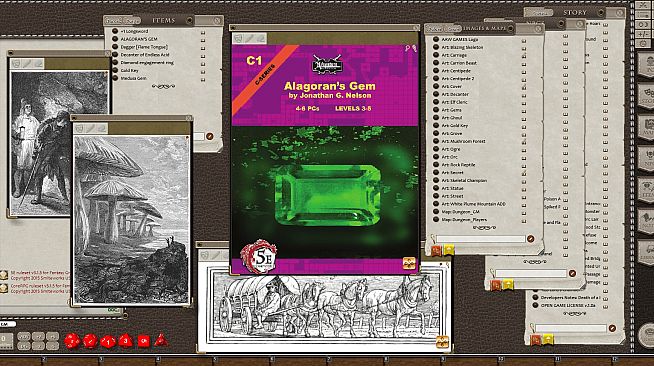Select Art: Skeletal Champion in Images list
654x366 pixels.
[464, 180]
